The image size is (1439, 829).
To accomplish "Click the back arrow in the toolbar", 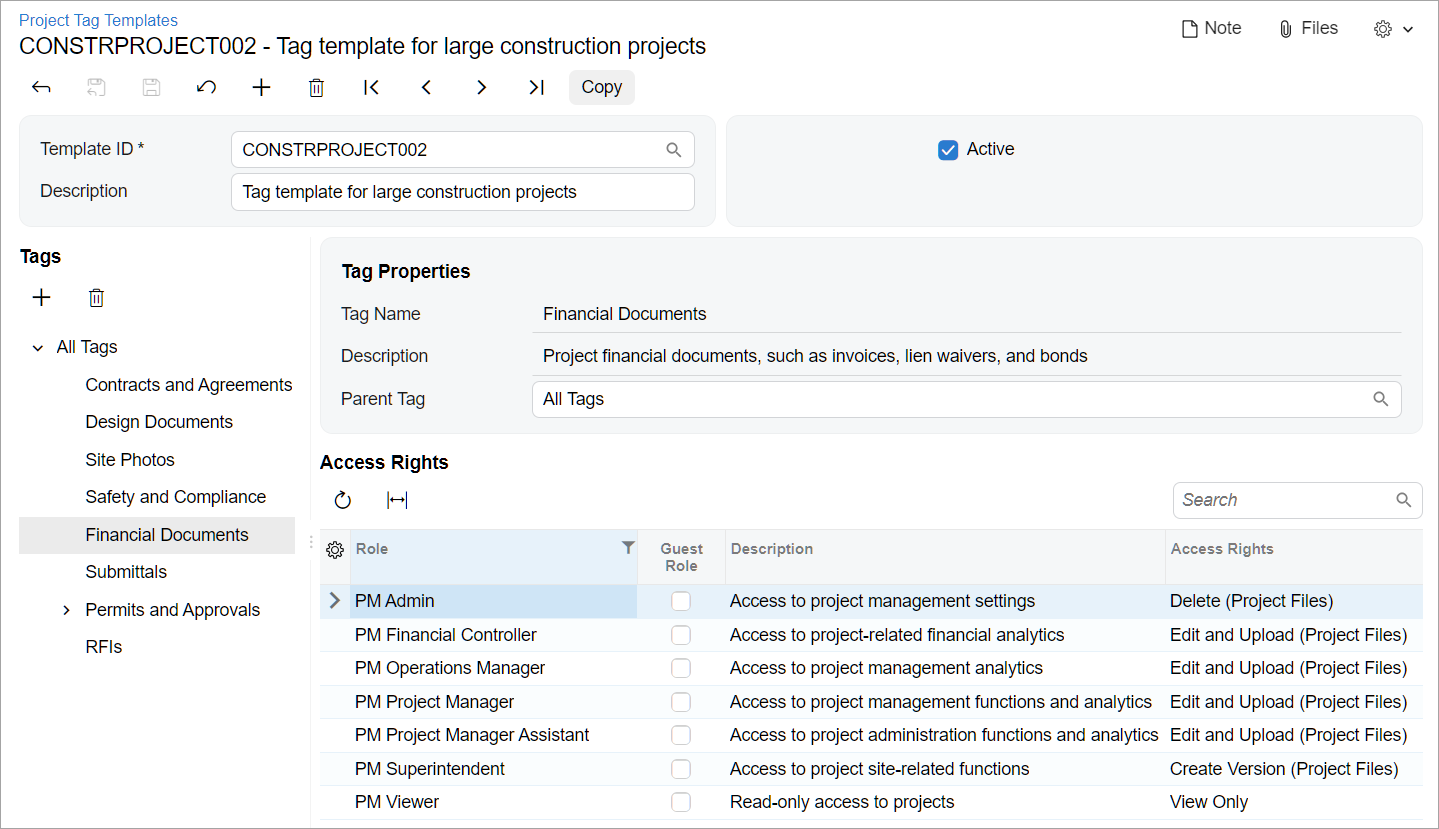I will click(x=41, y=87).
